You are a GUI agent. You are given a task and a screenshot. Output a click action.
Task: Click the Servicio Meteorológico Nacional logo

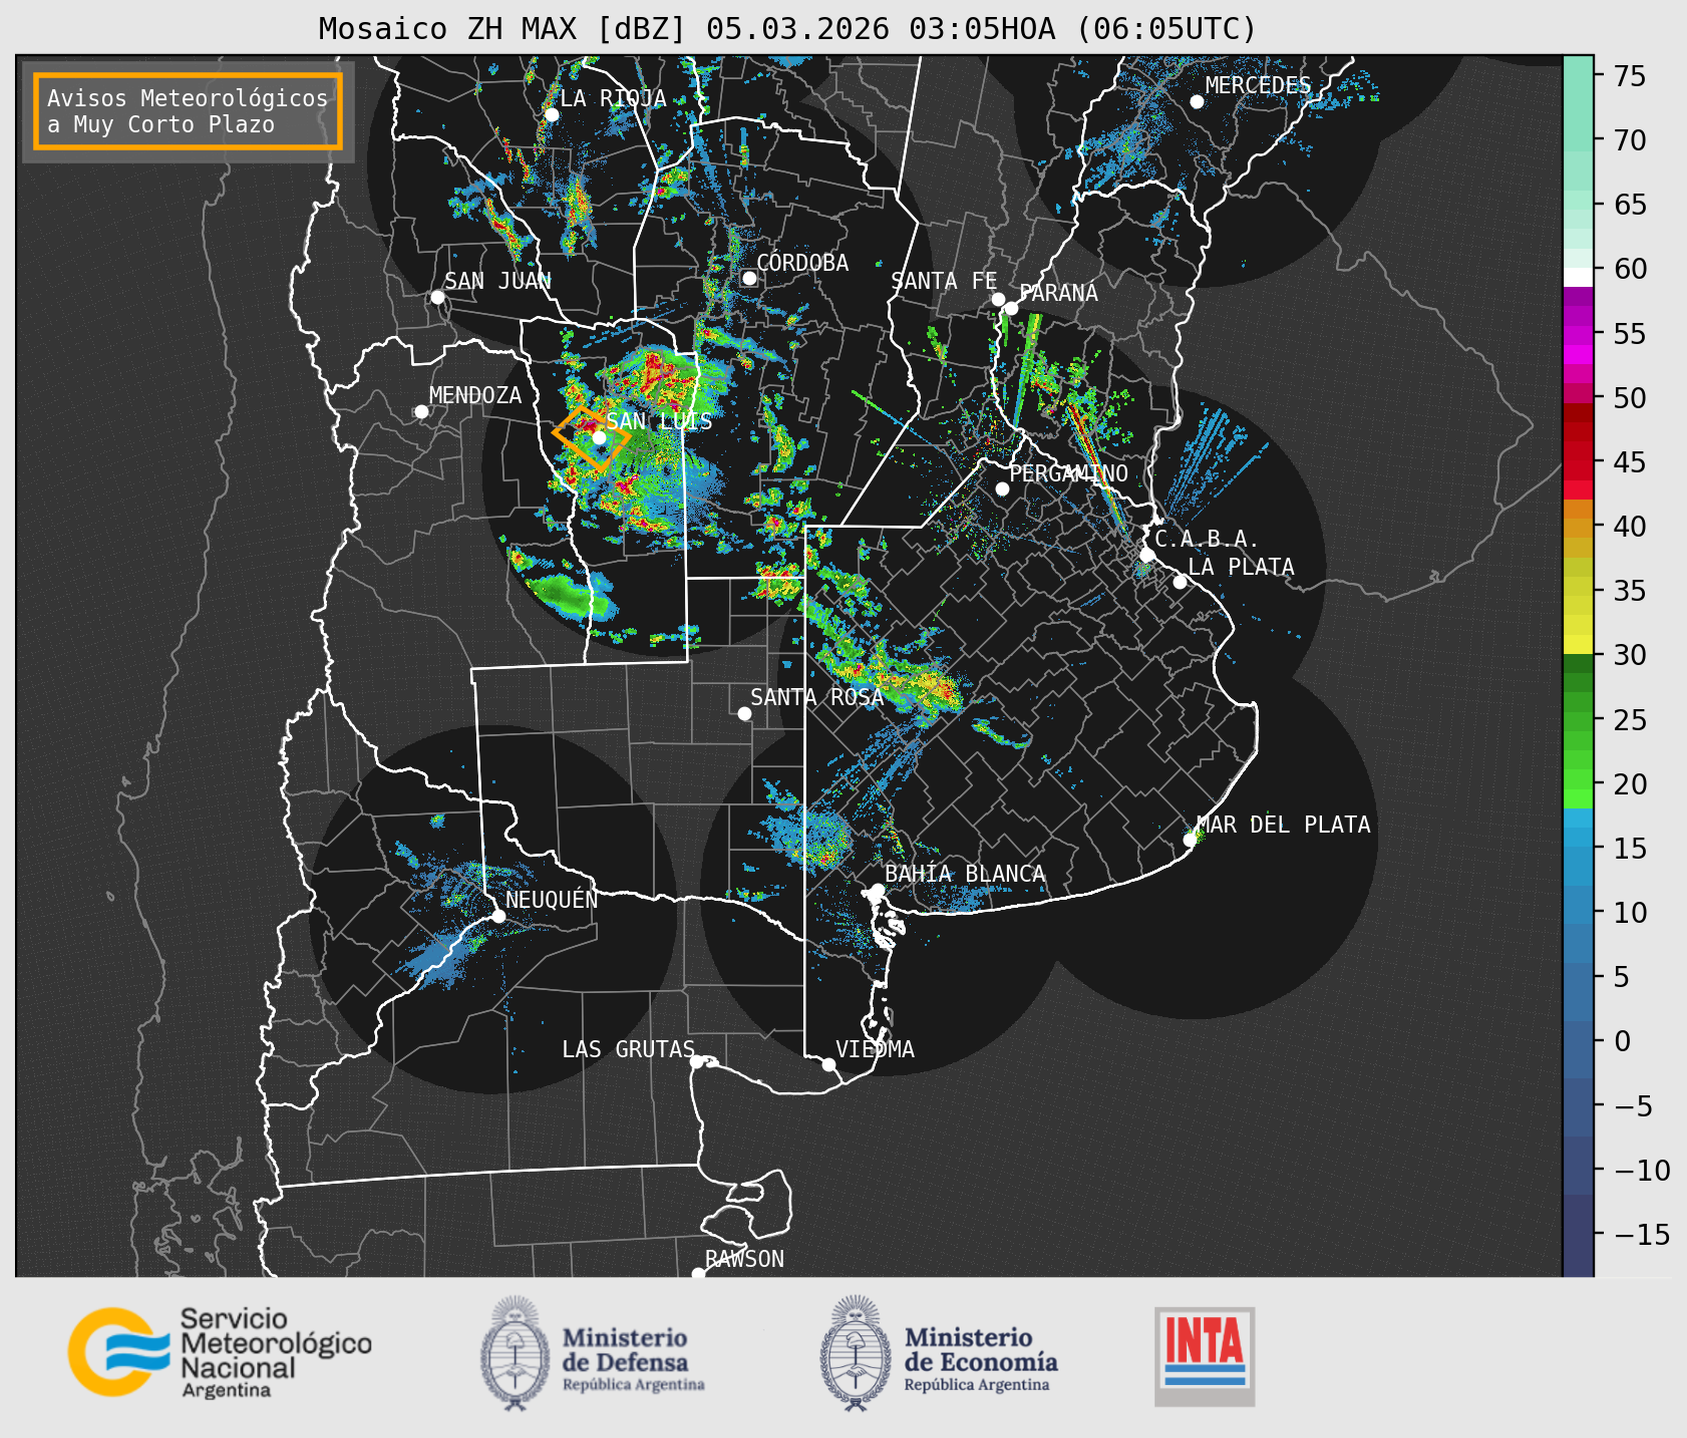pyautogui.click(x=219, y=1352)
